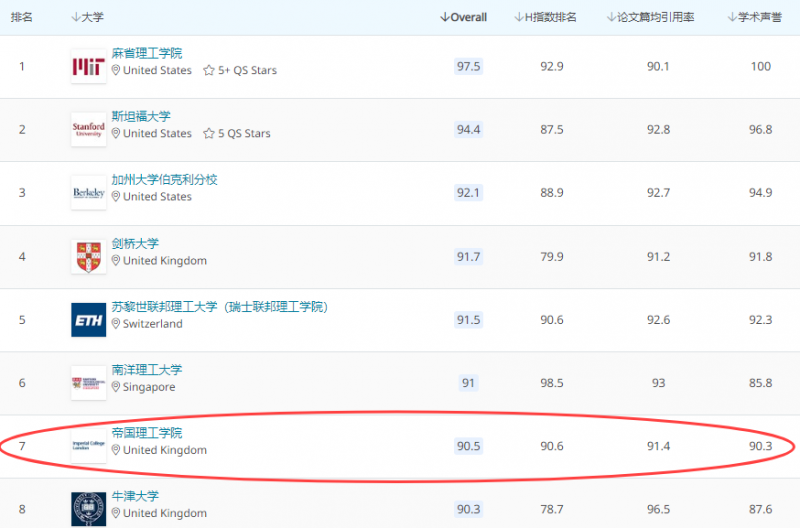The width and height of the screenshot is (800, 528).
Task: Select the 100 academic reputation value
Action: [761, 66]
